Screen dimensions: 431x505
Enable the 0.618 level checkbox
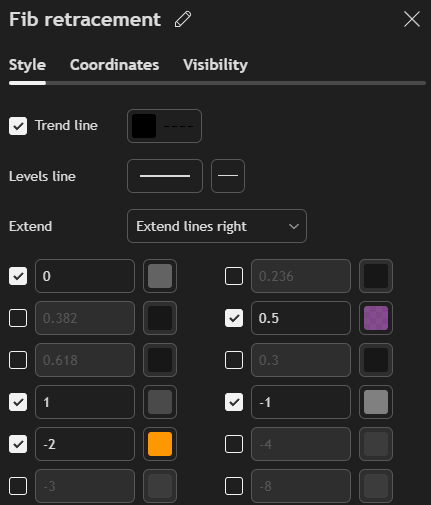[18, 360]
